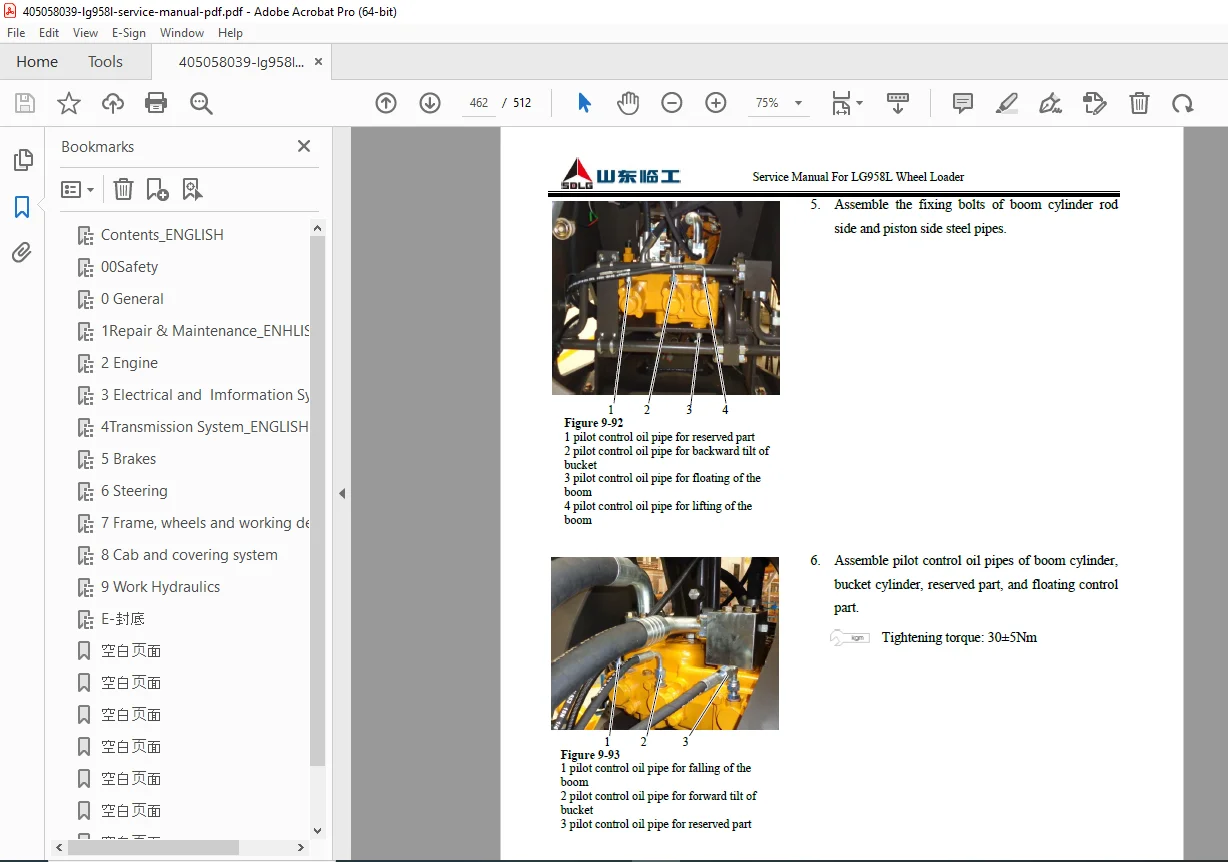
Task: Open bookmarks options list dropdown
Action: point(77,189)
